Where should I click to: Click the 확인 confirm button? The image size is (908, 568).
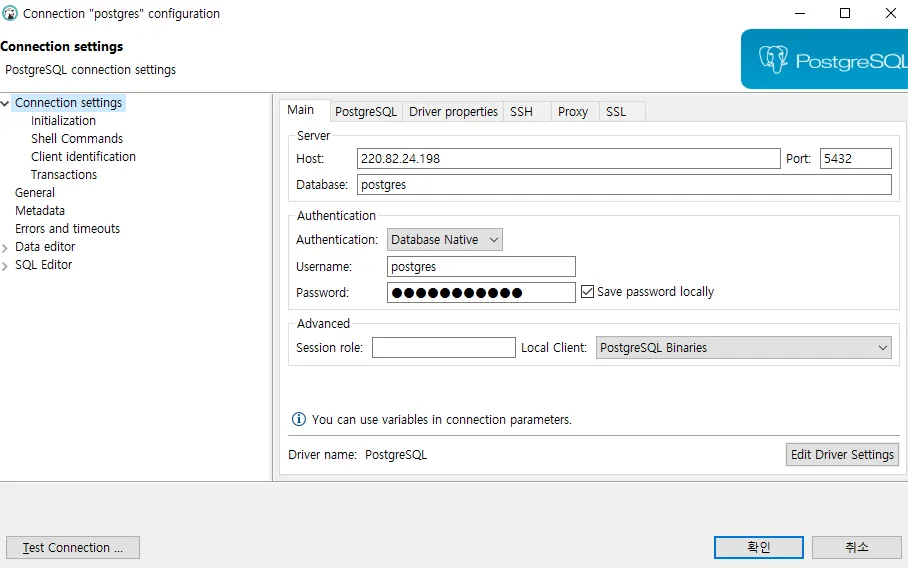(759, 547)
